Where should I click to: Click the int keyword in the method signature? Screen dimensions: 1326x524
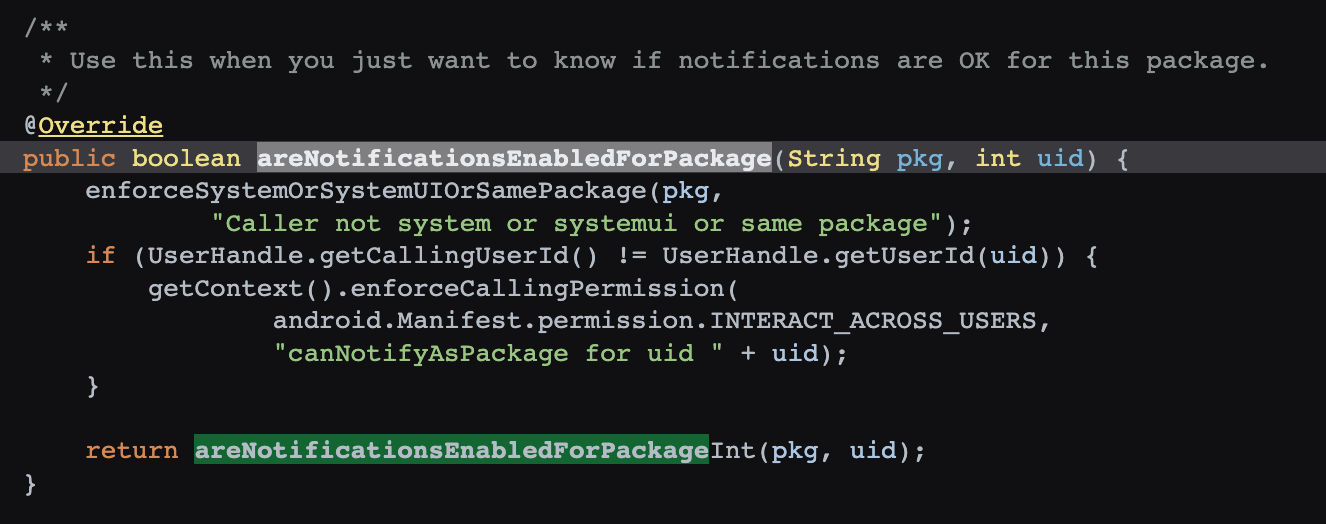pyautogui.click(x=997, y=158)
